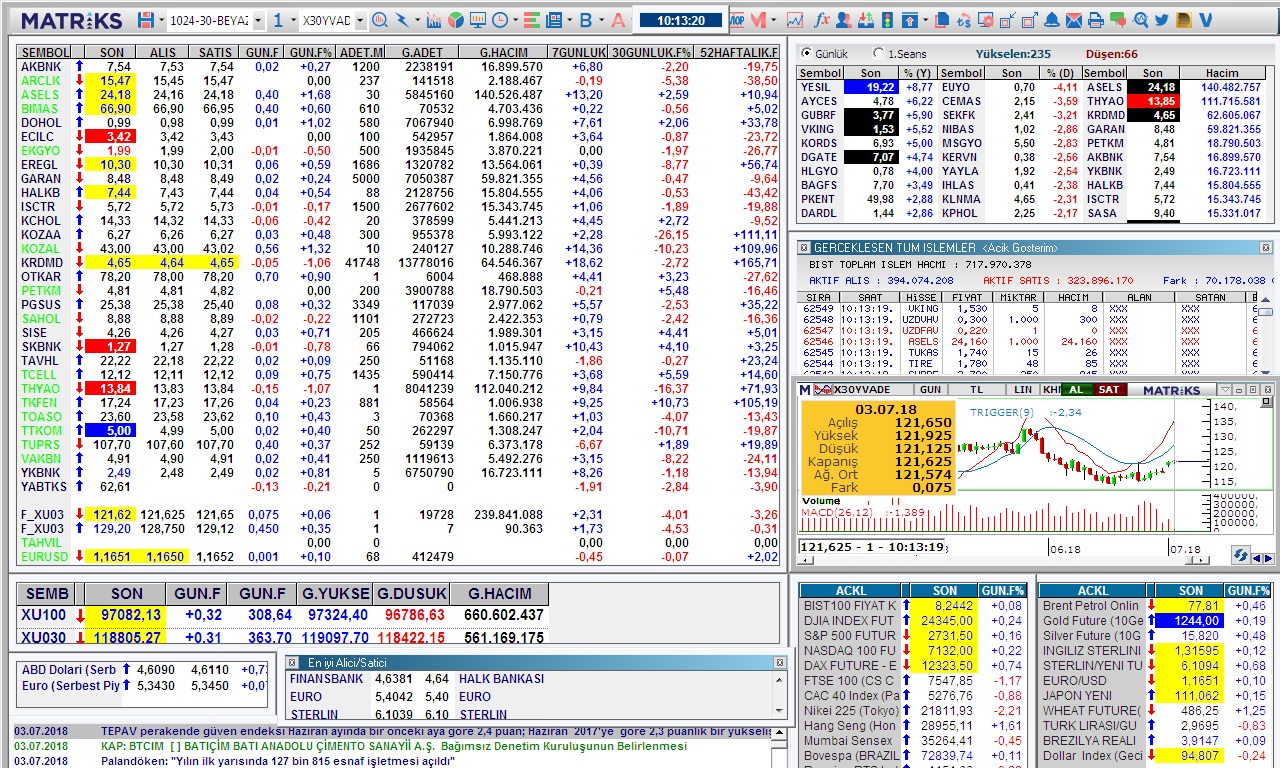
Task: Toggle the GUN period button in chart
Action: [930, 389]
